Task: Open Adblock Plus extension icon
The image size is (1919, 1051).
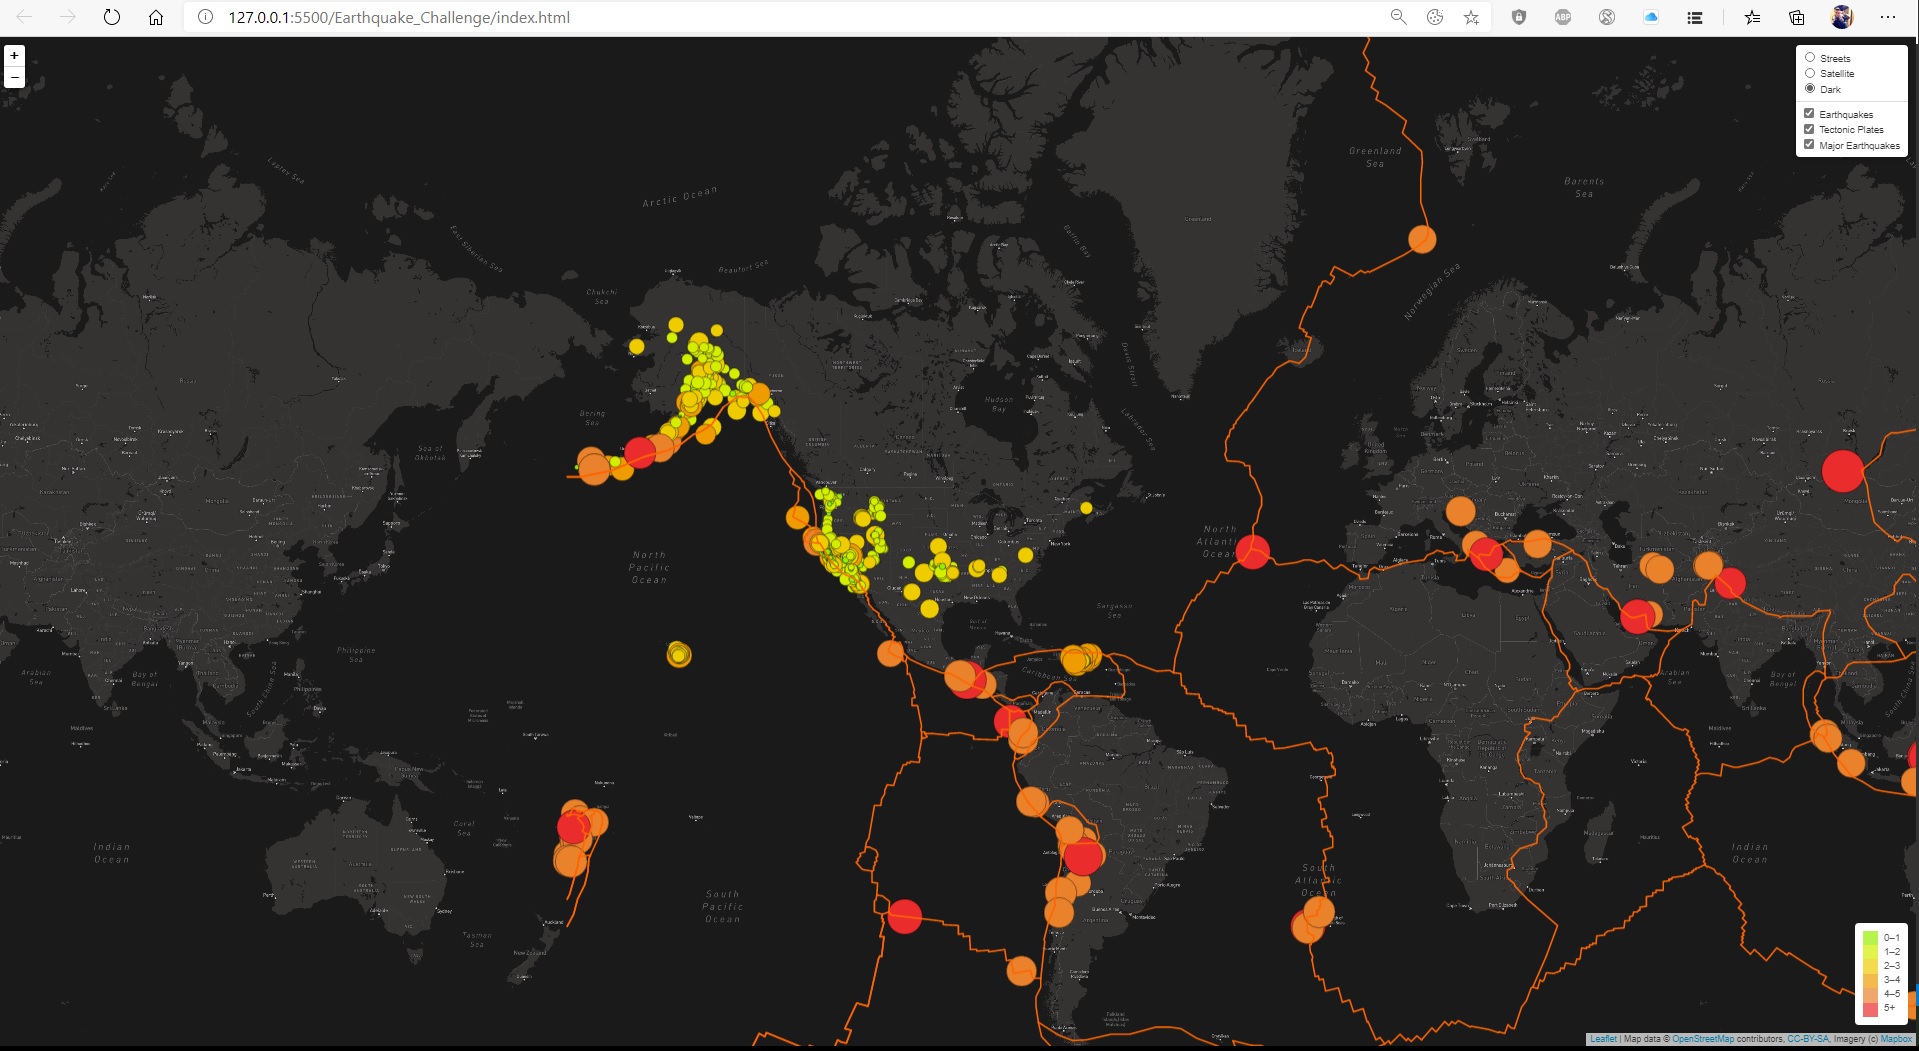Action: pos(1563,17)
